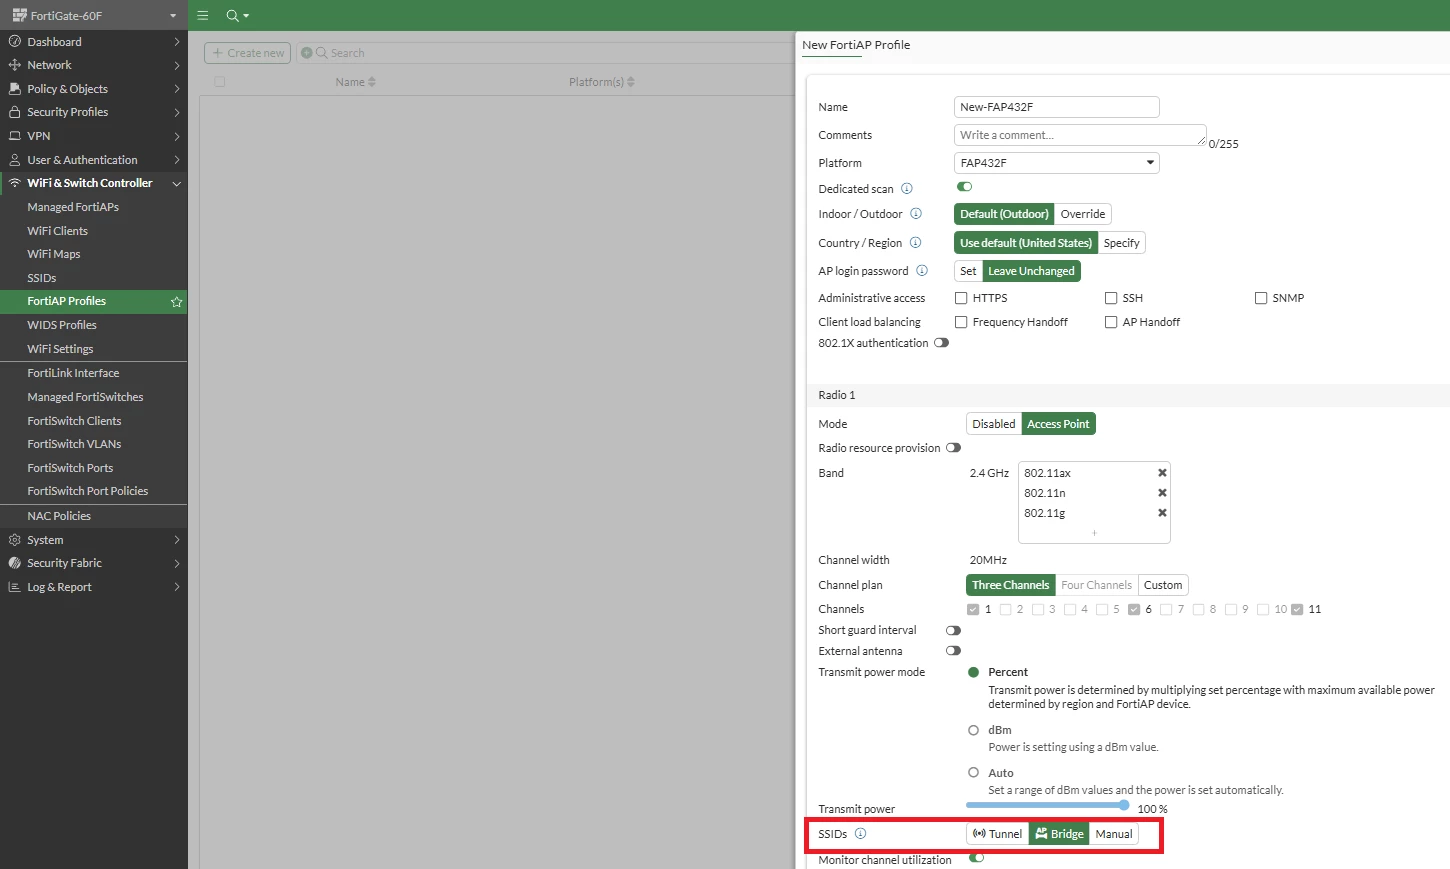Click the hamburger menu icon in top bar
The height and width of the screenshot is (869, 1450).
coord(203,15)
